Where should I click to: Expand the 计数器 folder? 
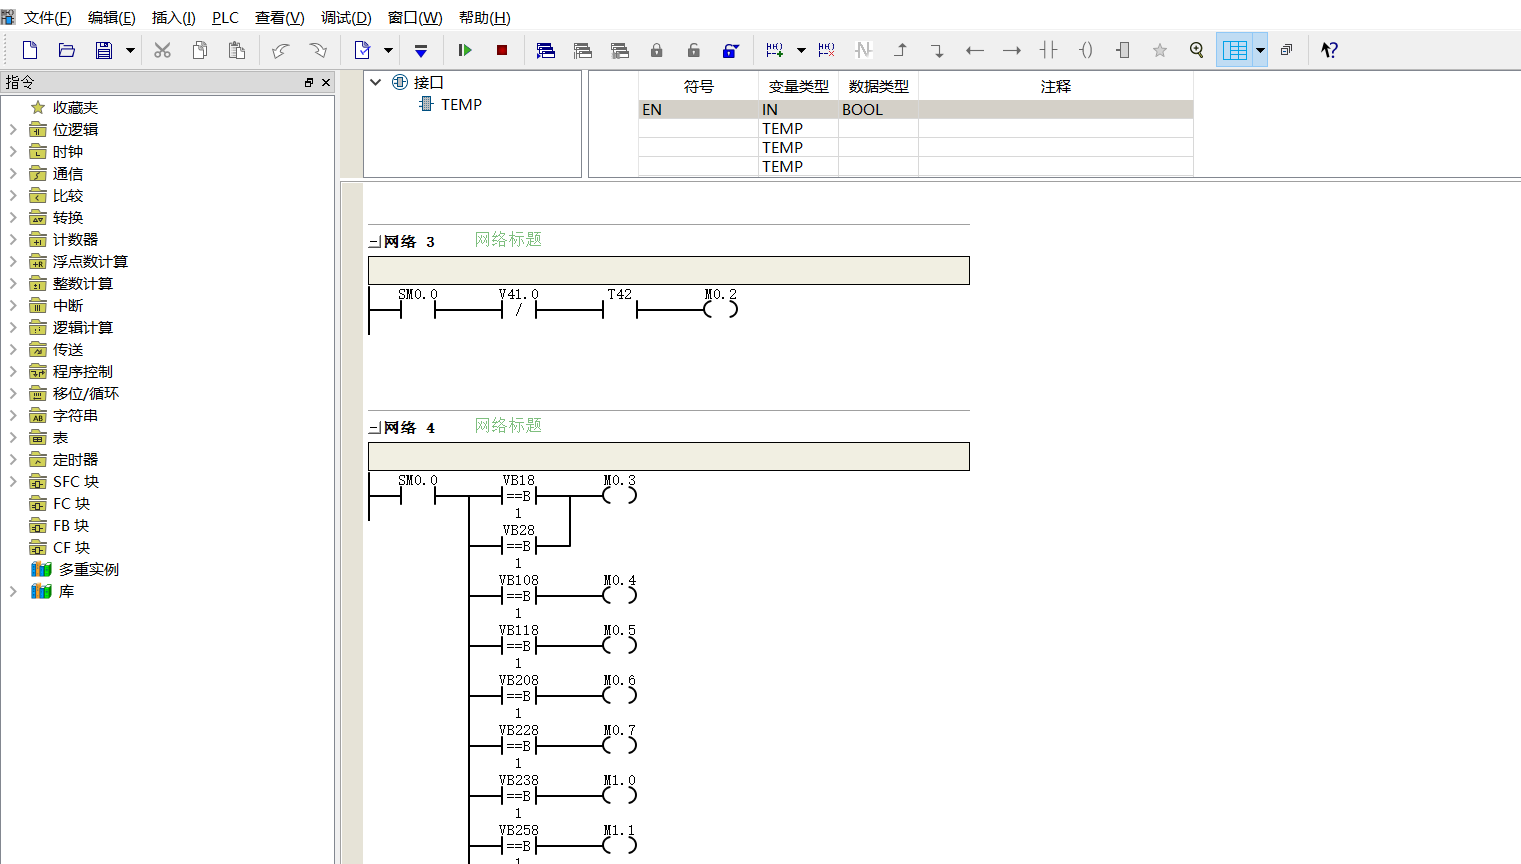tap(13, 239)
